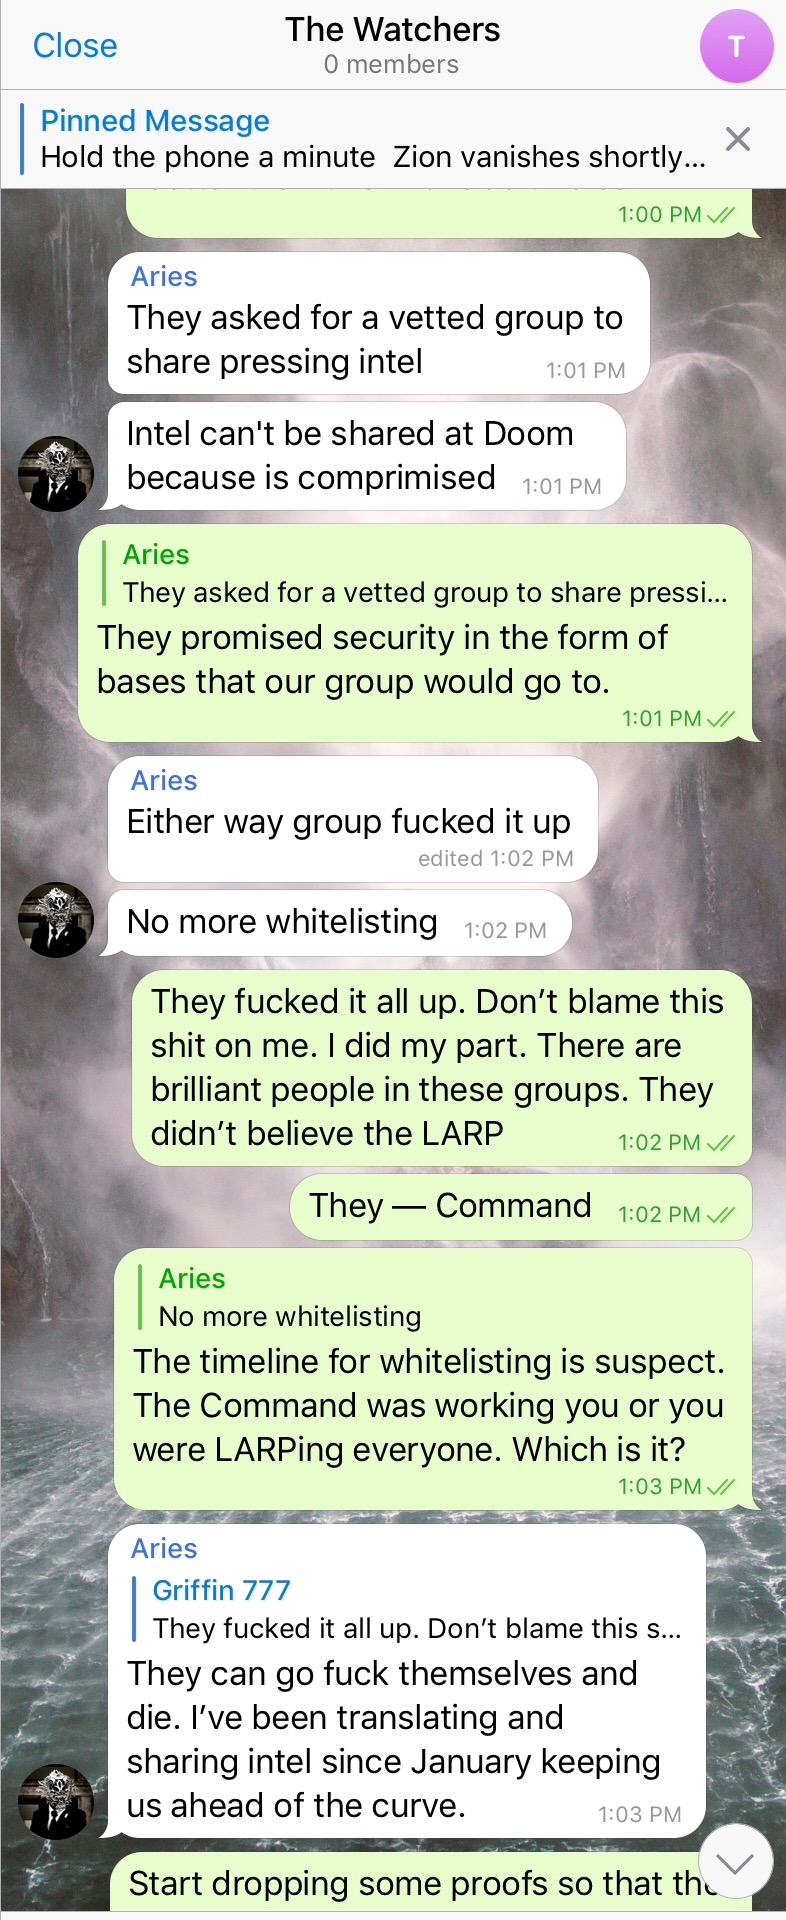Image resolution: width=786 pixels, height=1920 pixels.
Task: Tap read checkmarks on 1:00 PM message
Action: [x=720, y=215]
